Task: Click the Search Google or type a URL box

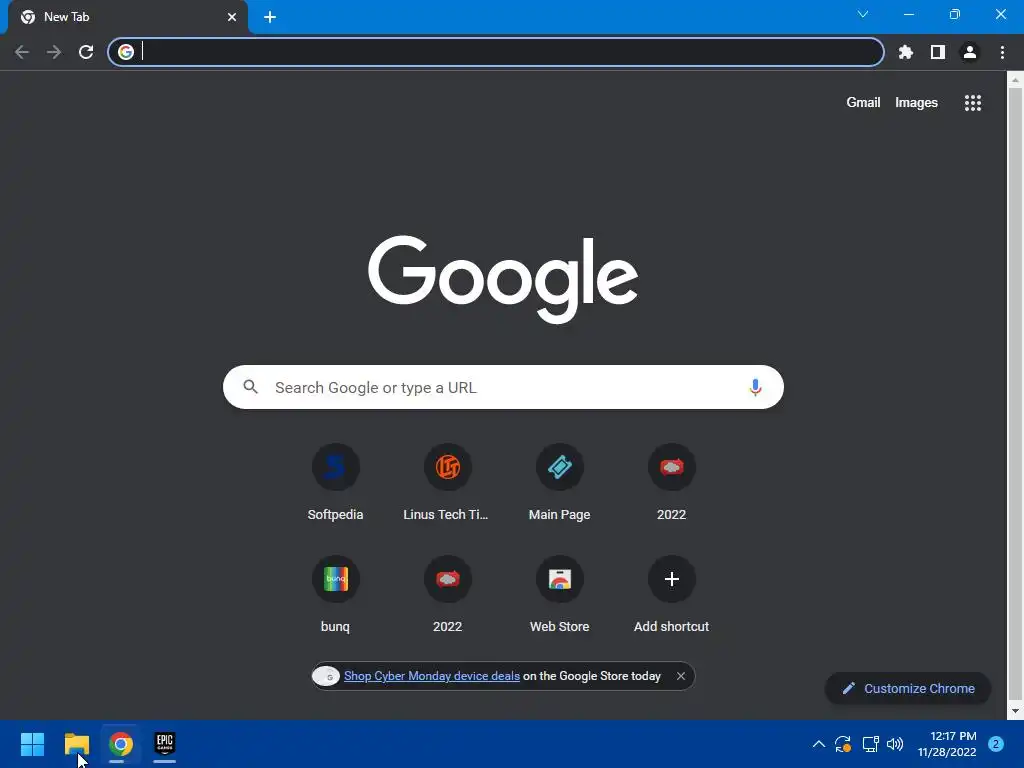Action: [503, 387]
